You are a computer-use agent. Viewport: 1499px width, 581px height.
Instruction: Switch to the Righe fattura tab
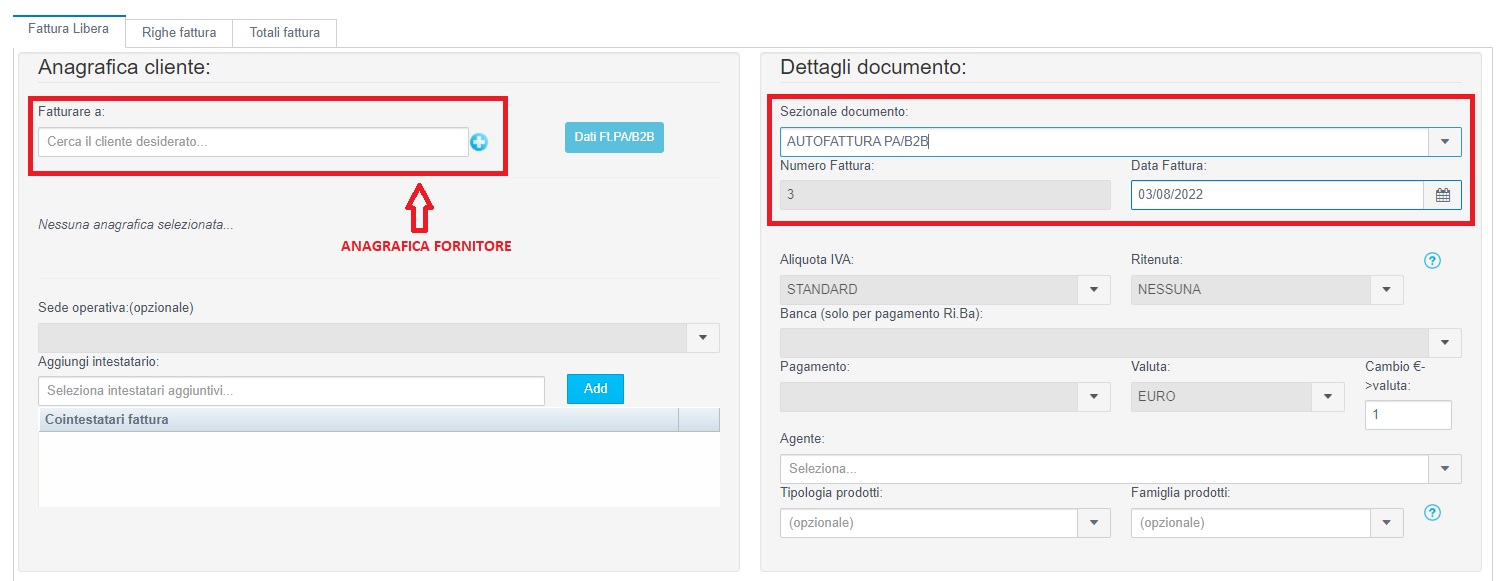pos(179,33)
